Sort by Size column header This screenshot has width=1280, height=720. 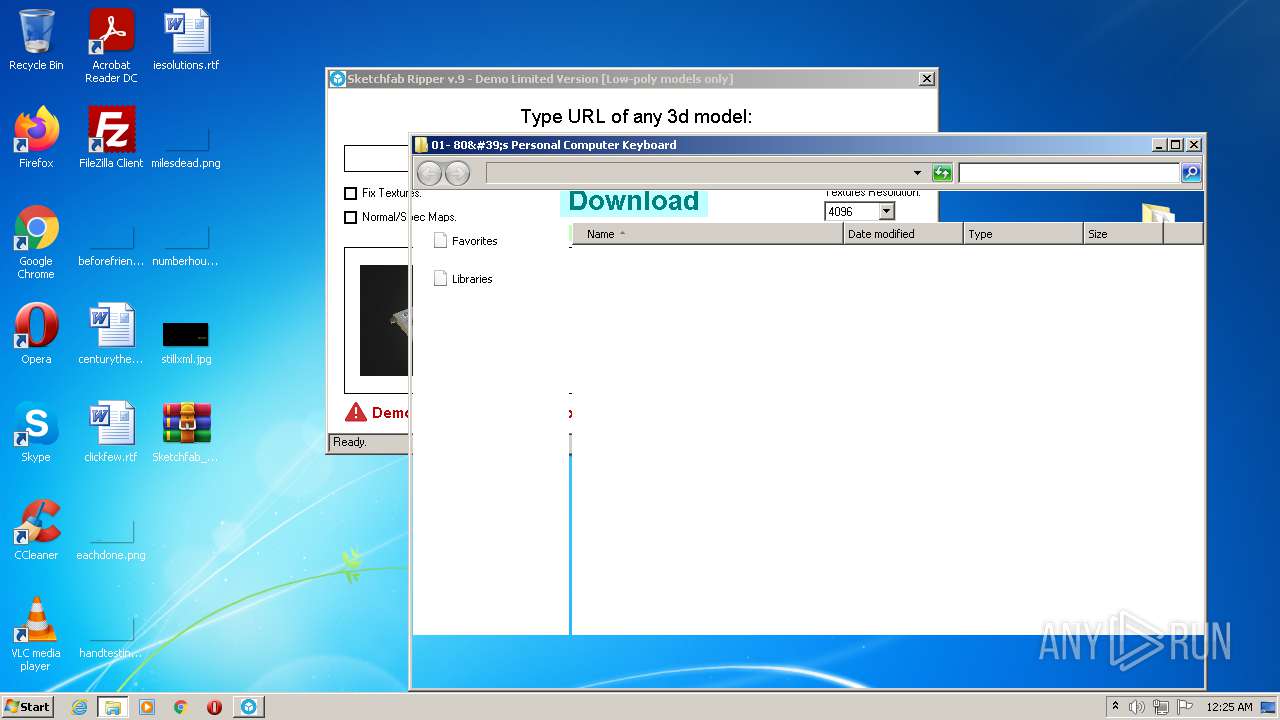[x=1123, y=234]
